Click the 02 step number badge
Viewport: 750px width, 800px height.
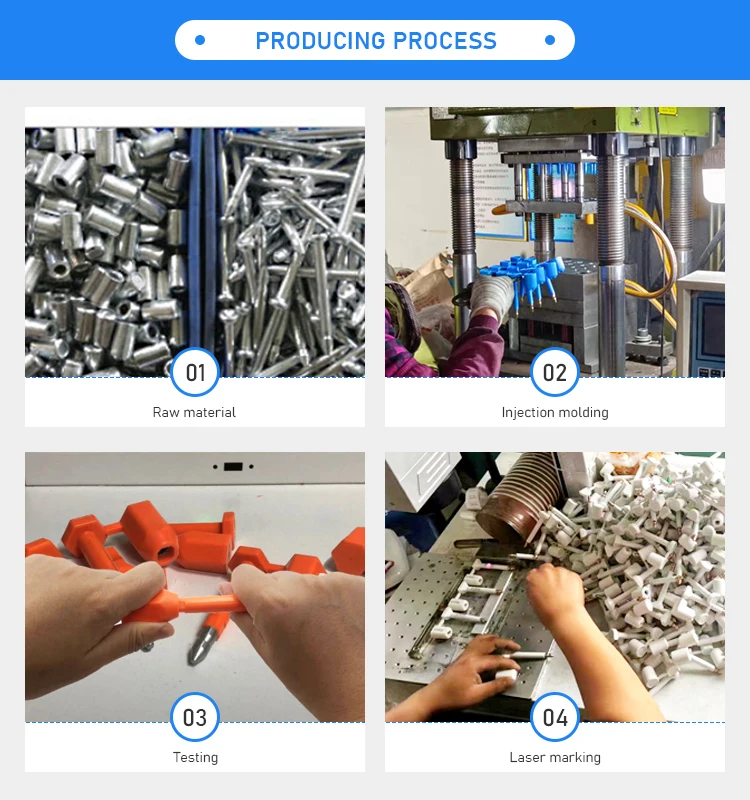pyautogui.click(x=555, y=372)
